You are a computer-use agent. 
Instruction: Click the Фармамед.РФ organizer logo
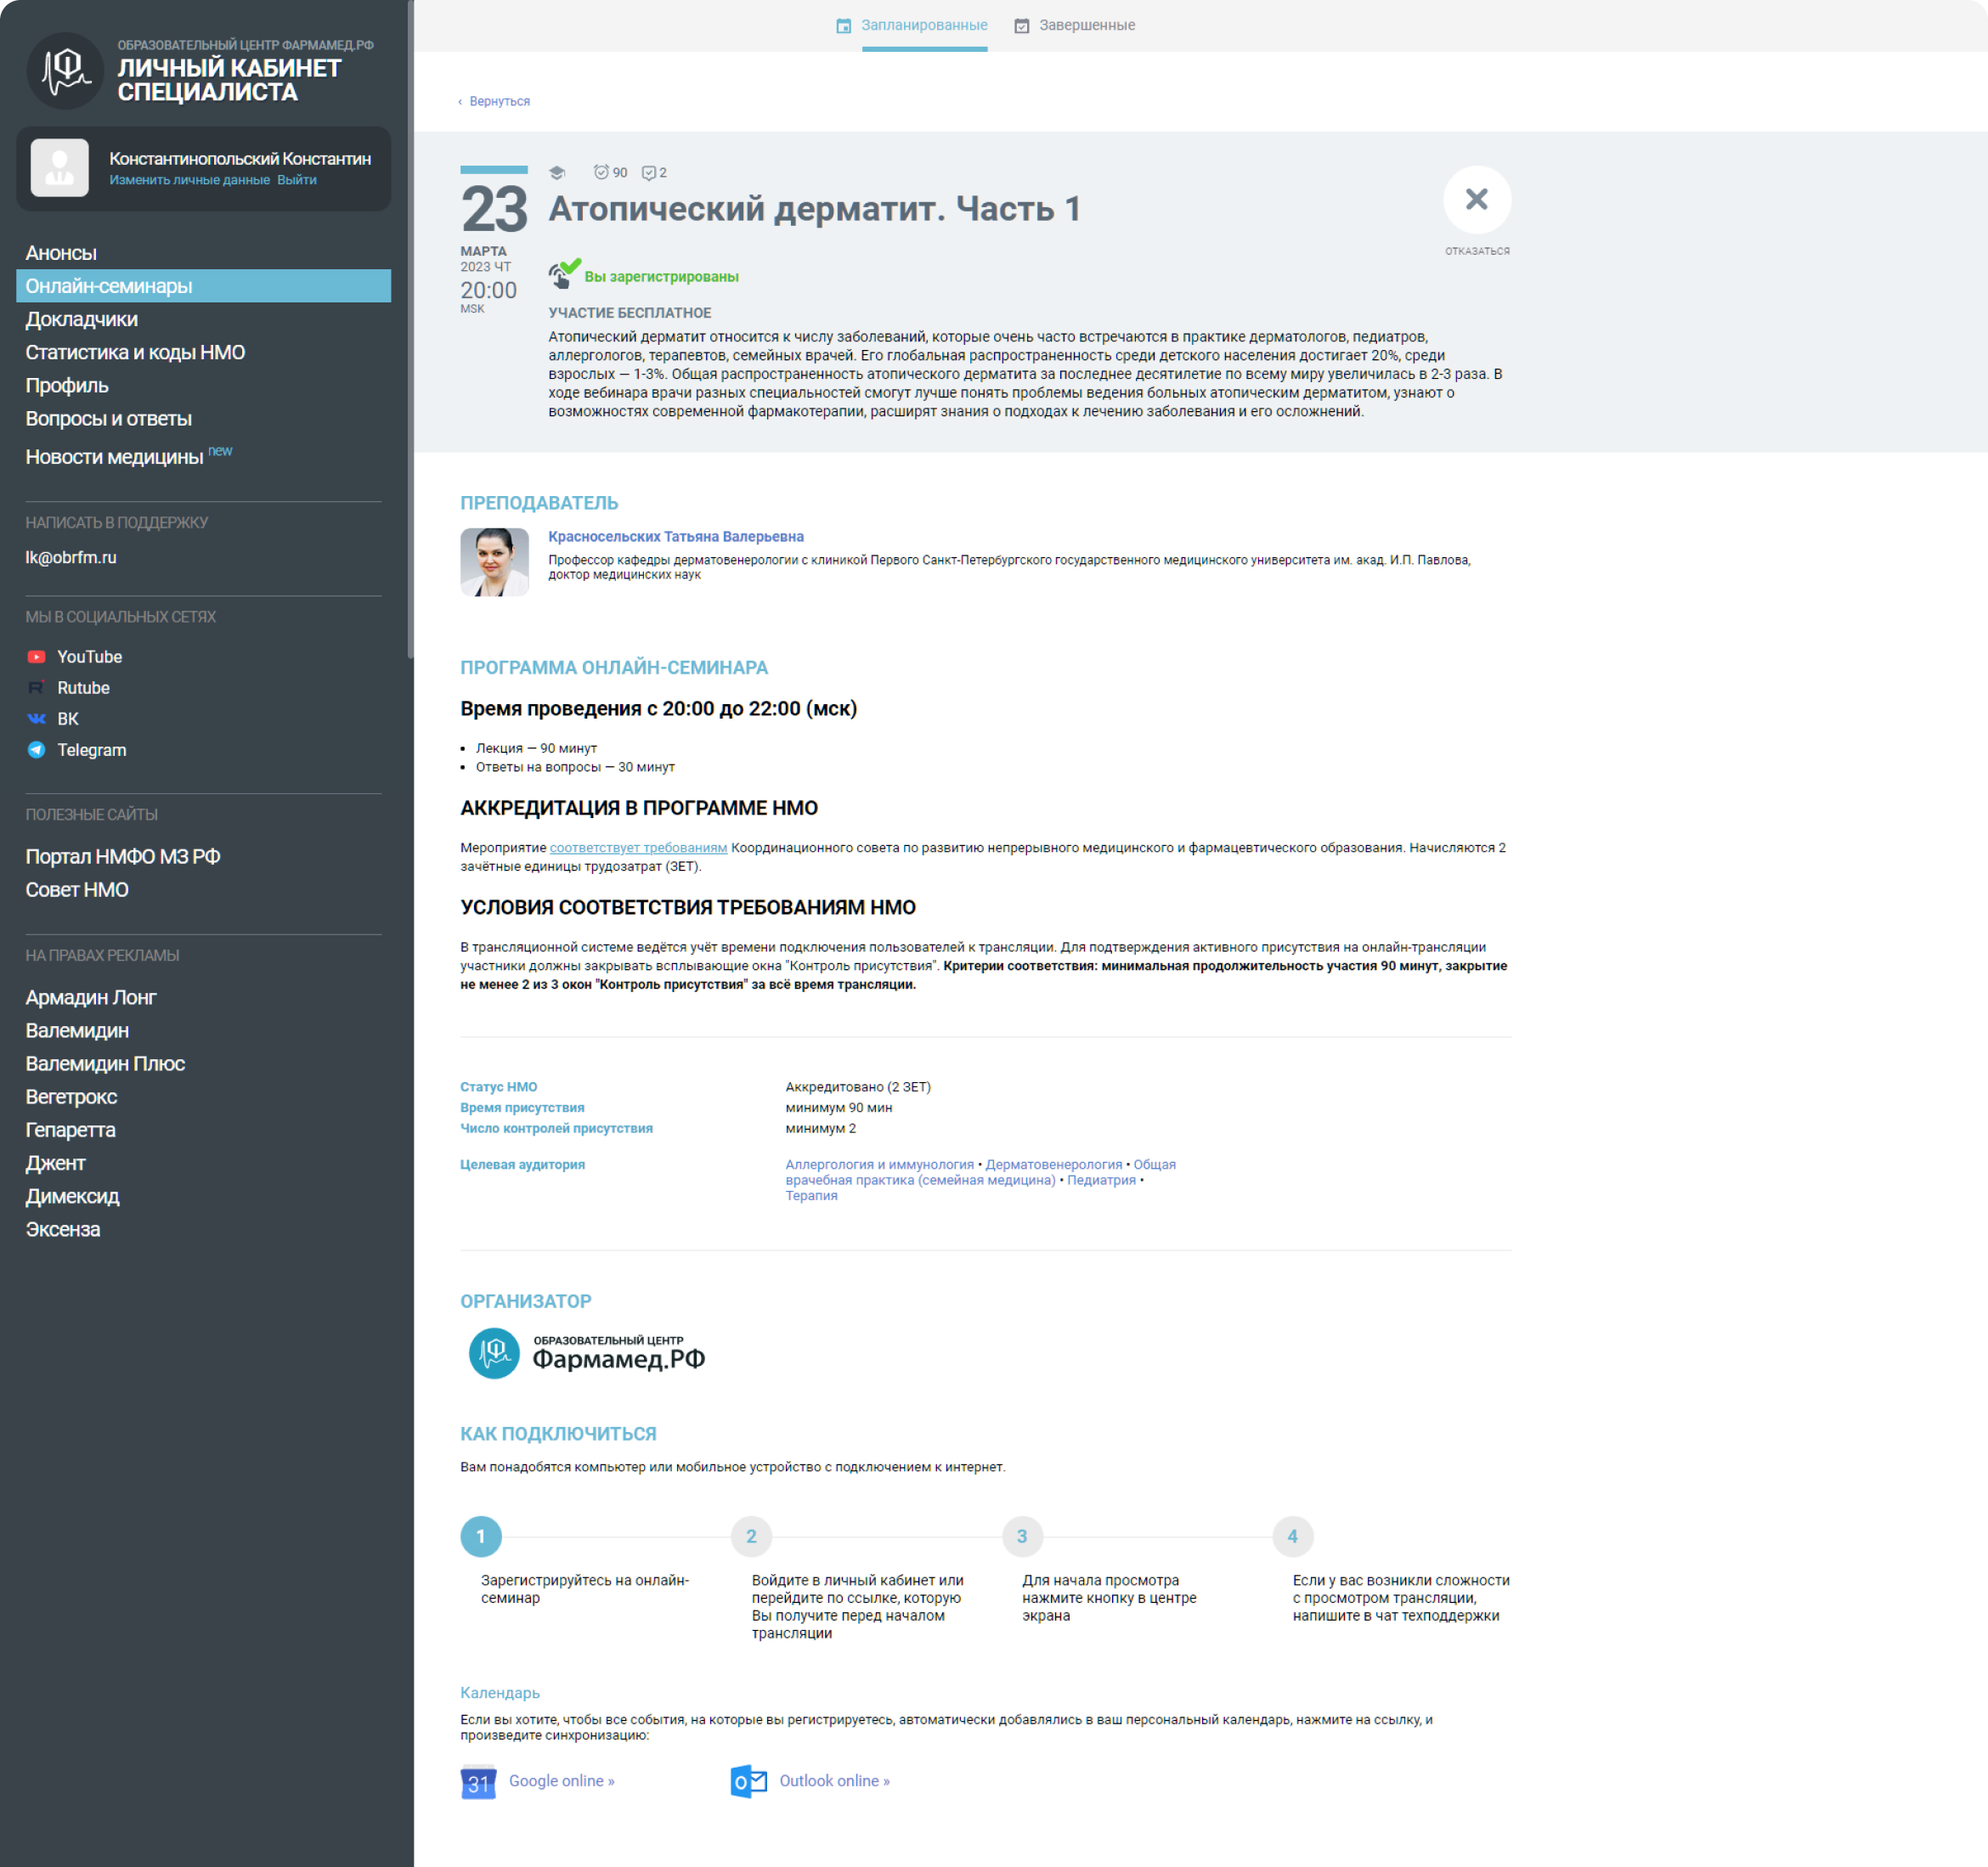click(x=587, y=1353)
